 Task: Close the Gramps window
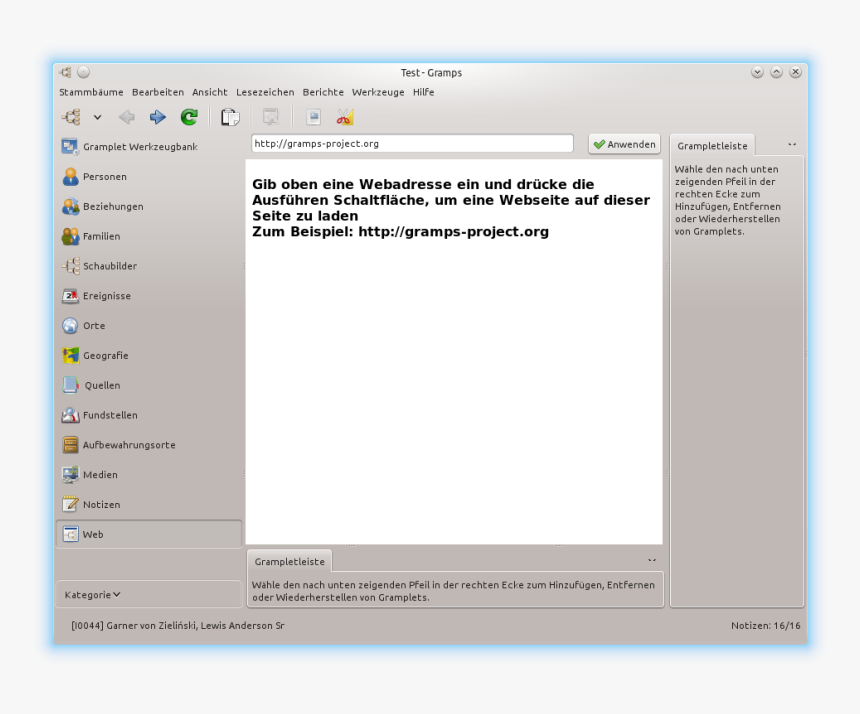(795, 72)
